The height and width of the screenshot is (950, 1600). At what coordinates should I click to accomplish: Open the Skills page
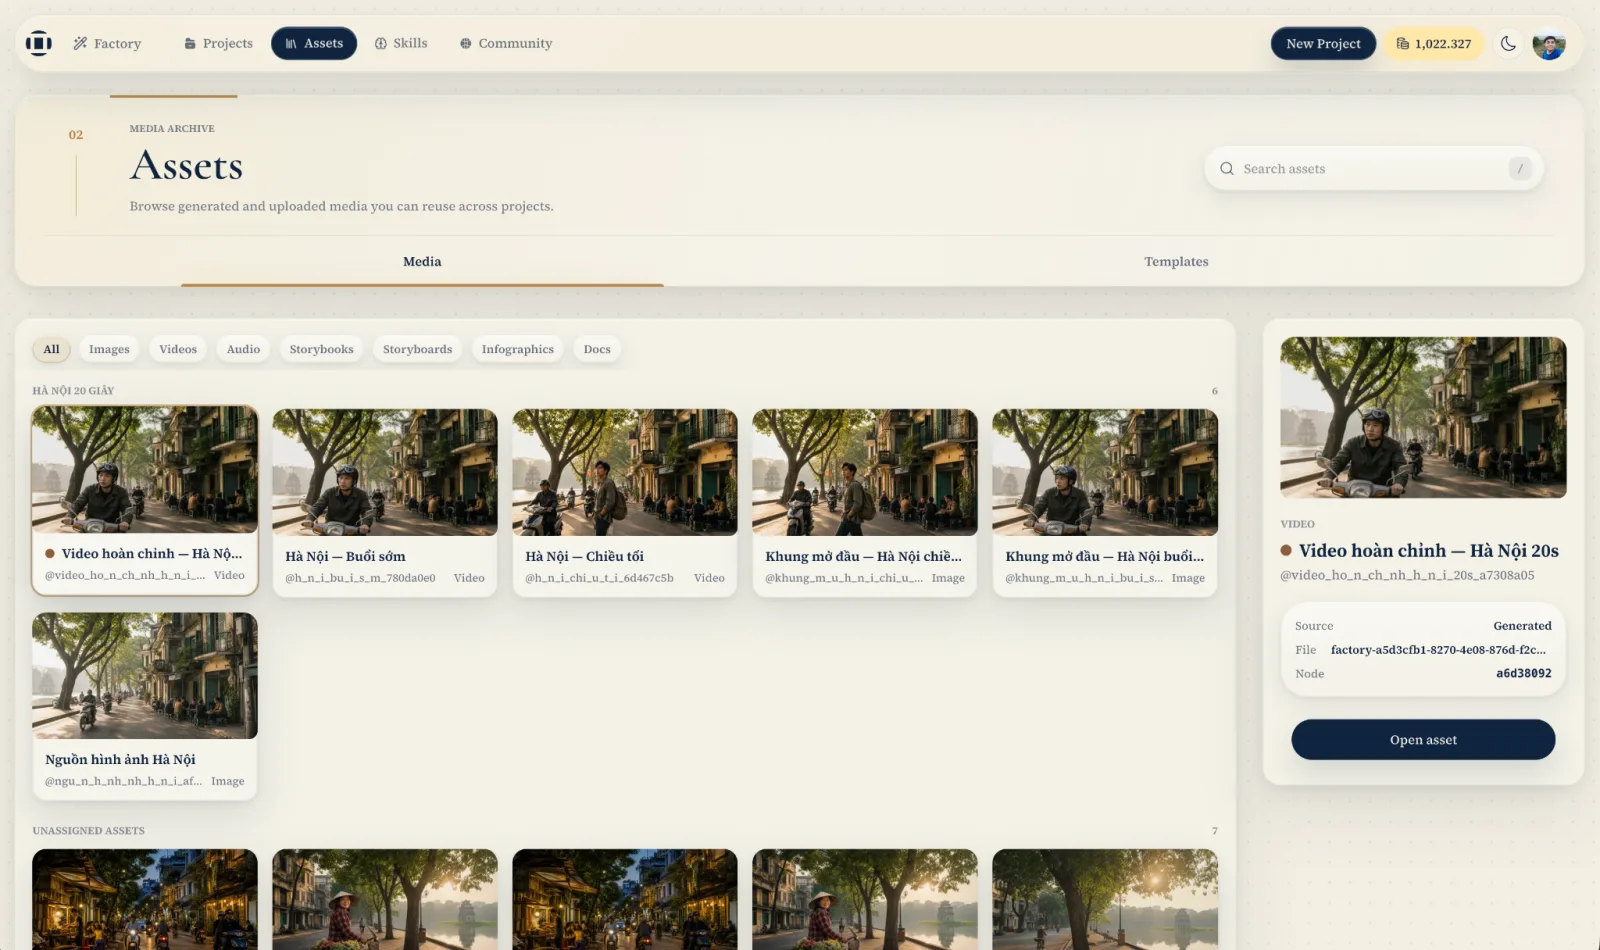pos(401,43)
